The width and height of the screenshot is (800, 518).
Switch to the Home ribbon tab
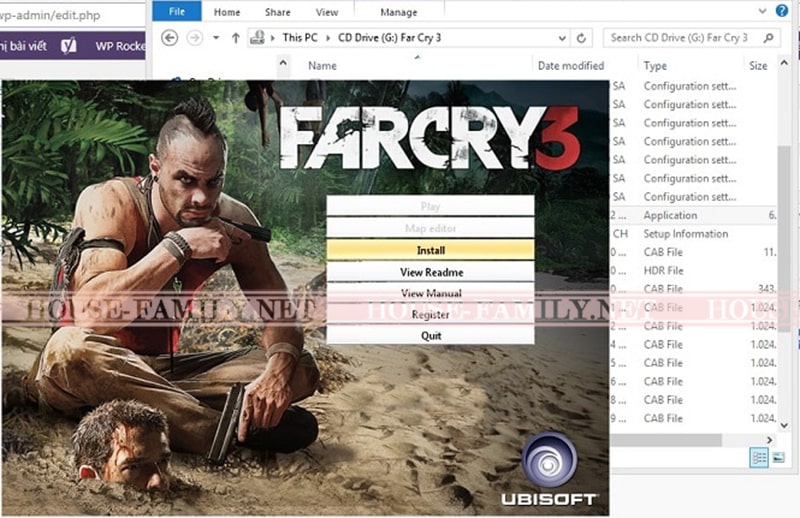(x=227, y=12)
